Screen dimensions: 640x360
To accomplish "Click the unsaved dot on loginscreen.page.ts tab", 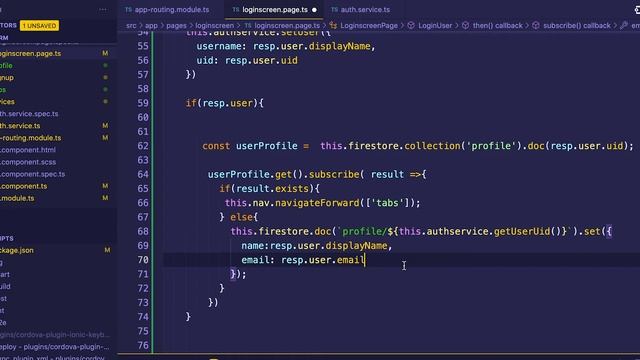I will click(x=314, y=10).
